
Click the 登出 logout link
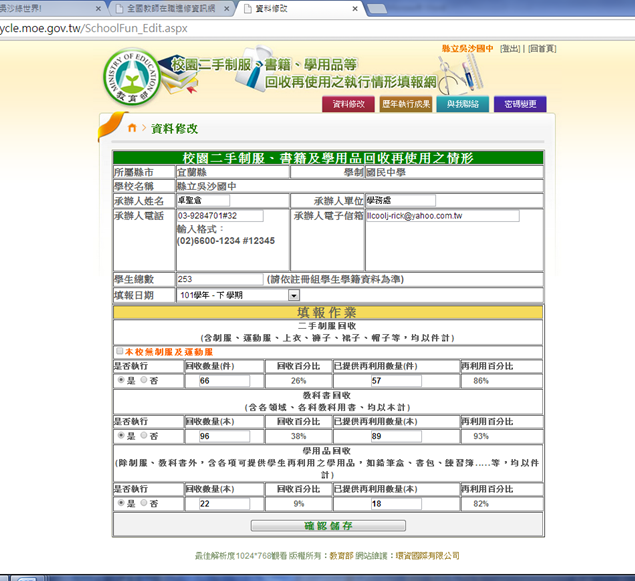tap(510, 48)
